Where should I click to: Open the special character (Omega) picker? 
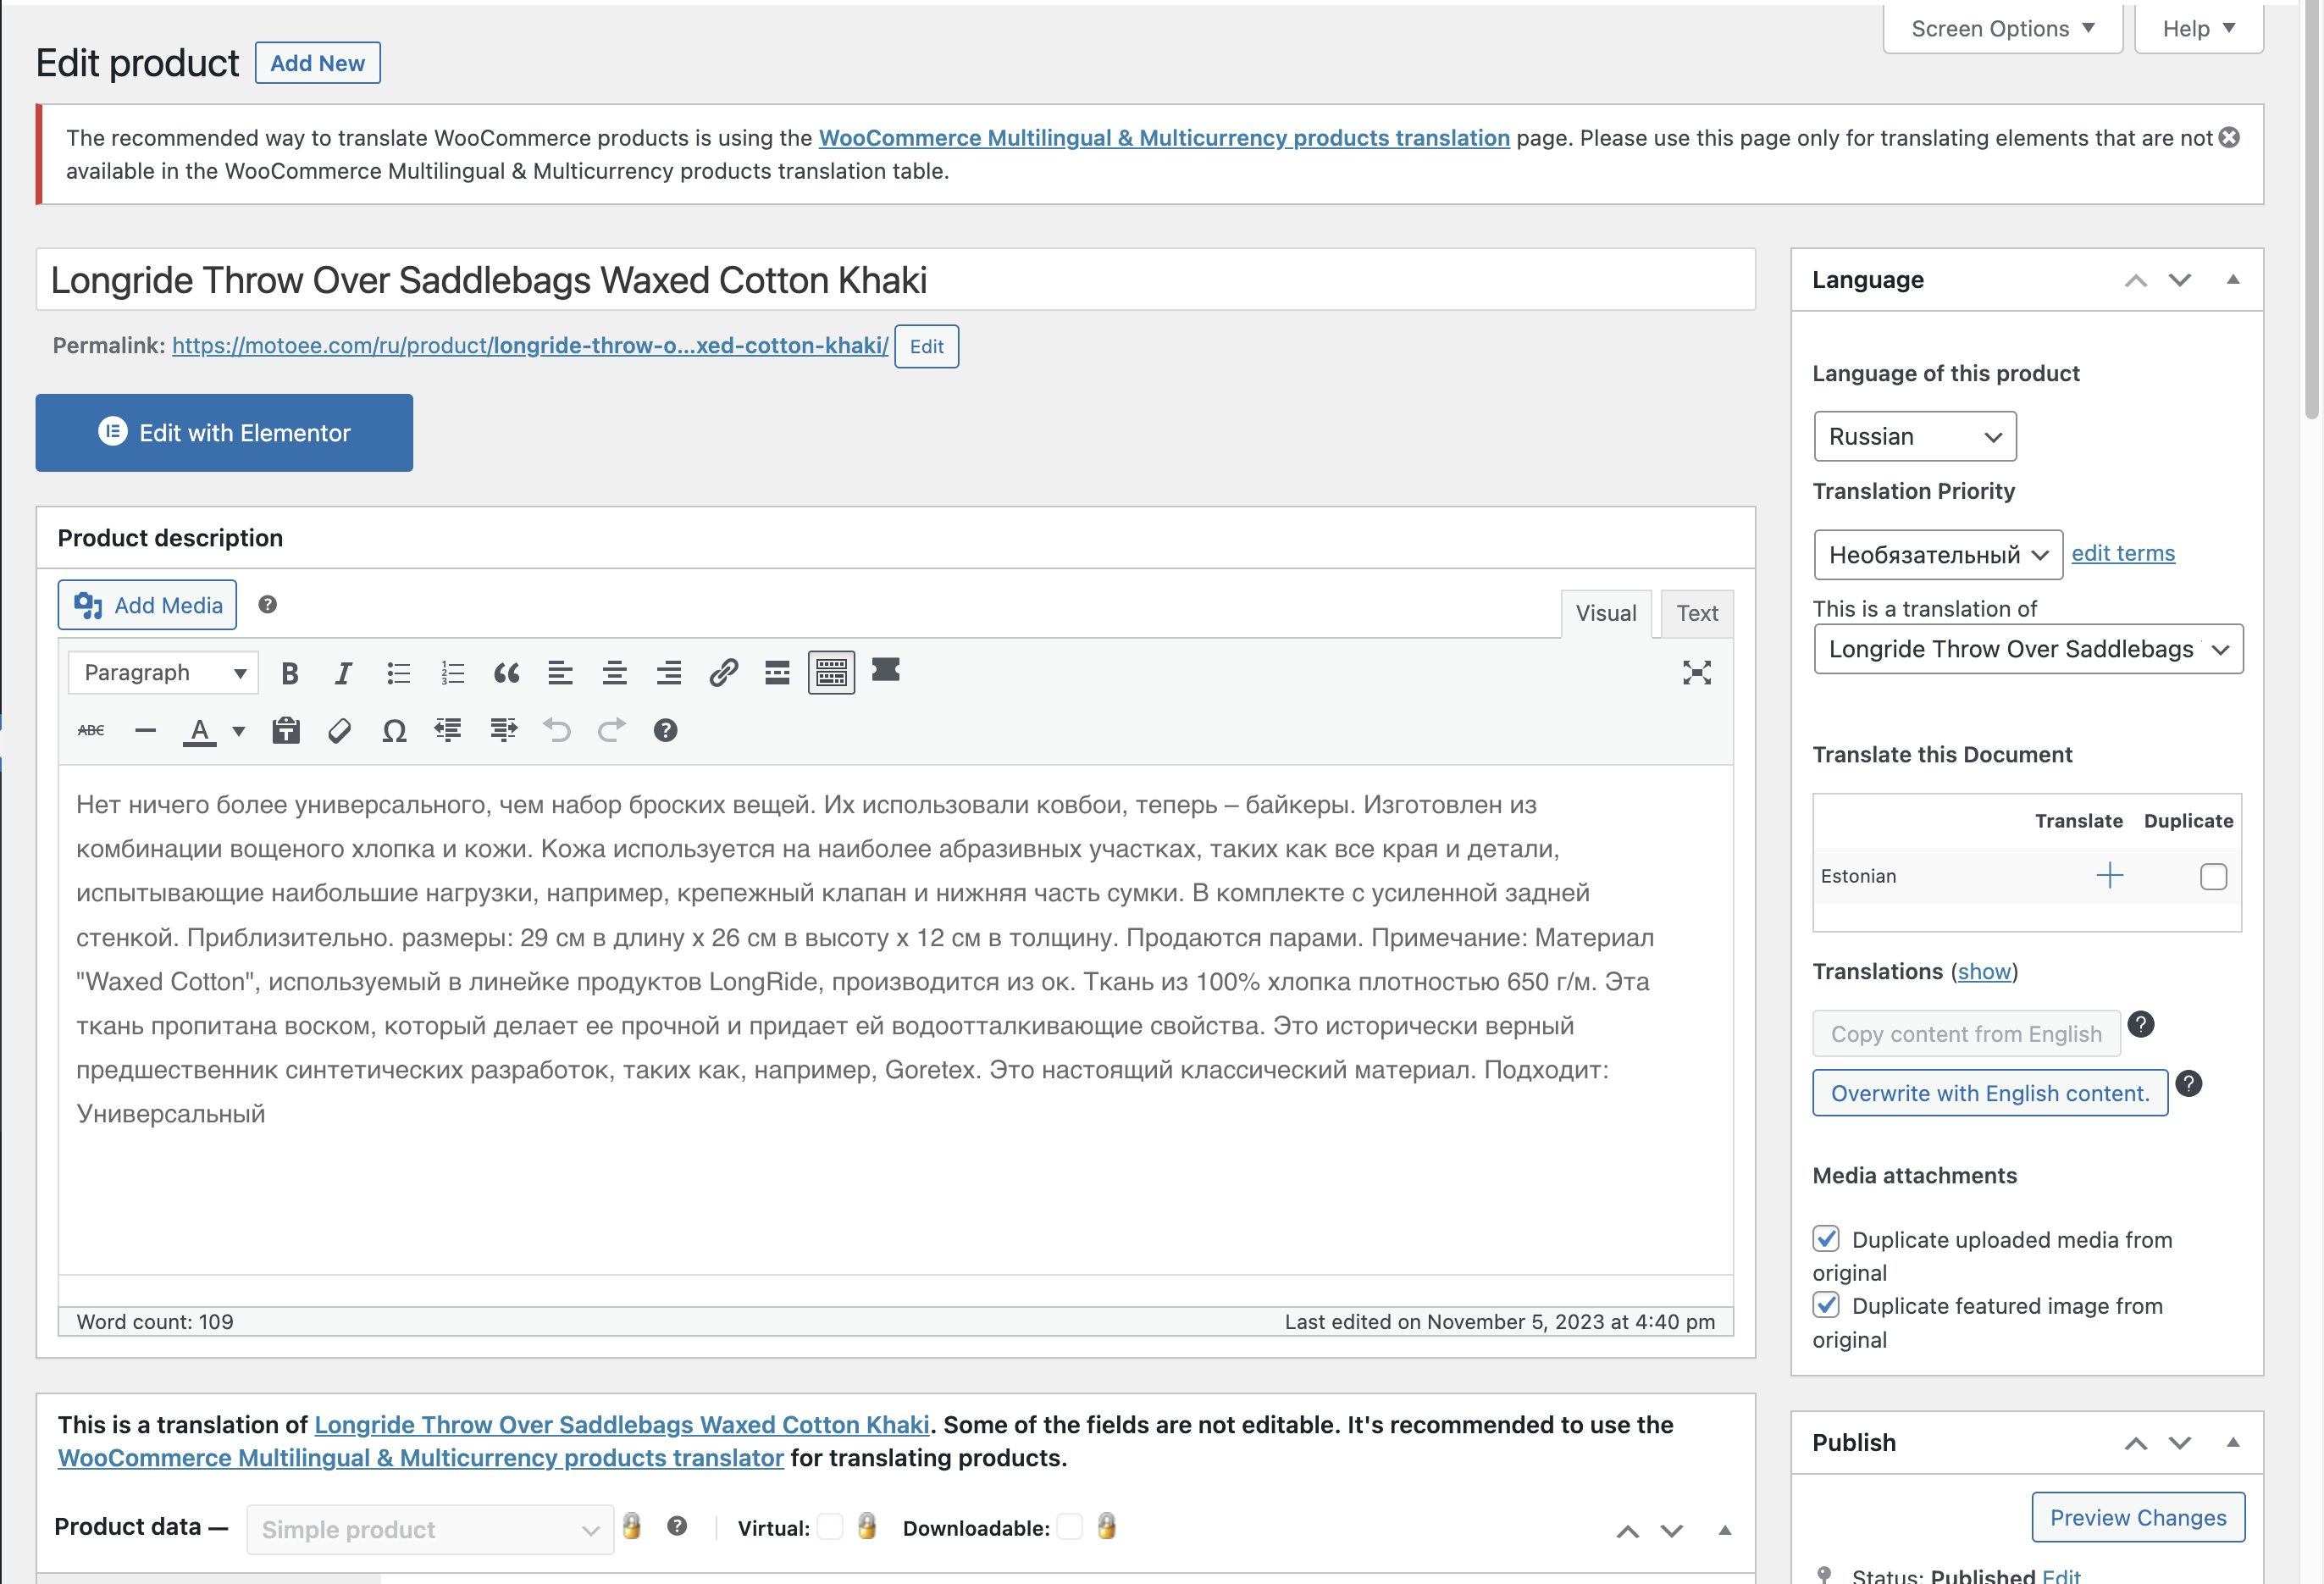[394, 731]
